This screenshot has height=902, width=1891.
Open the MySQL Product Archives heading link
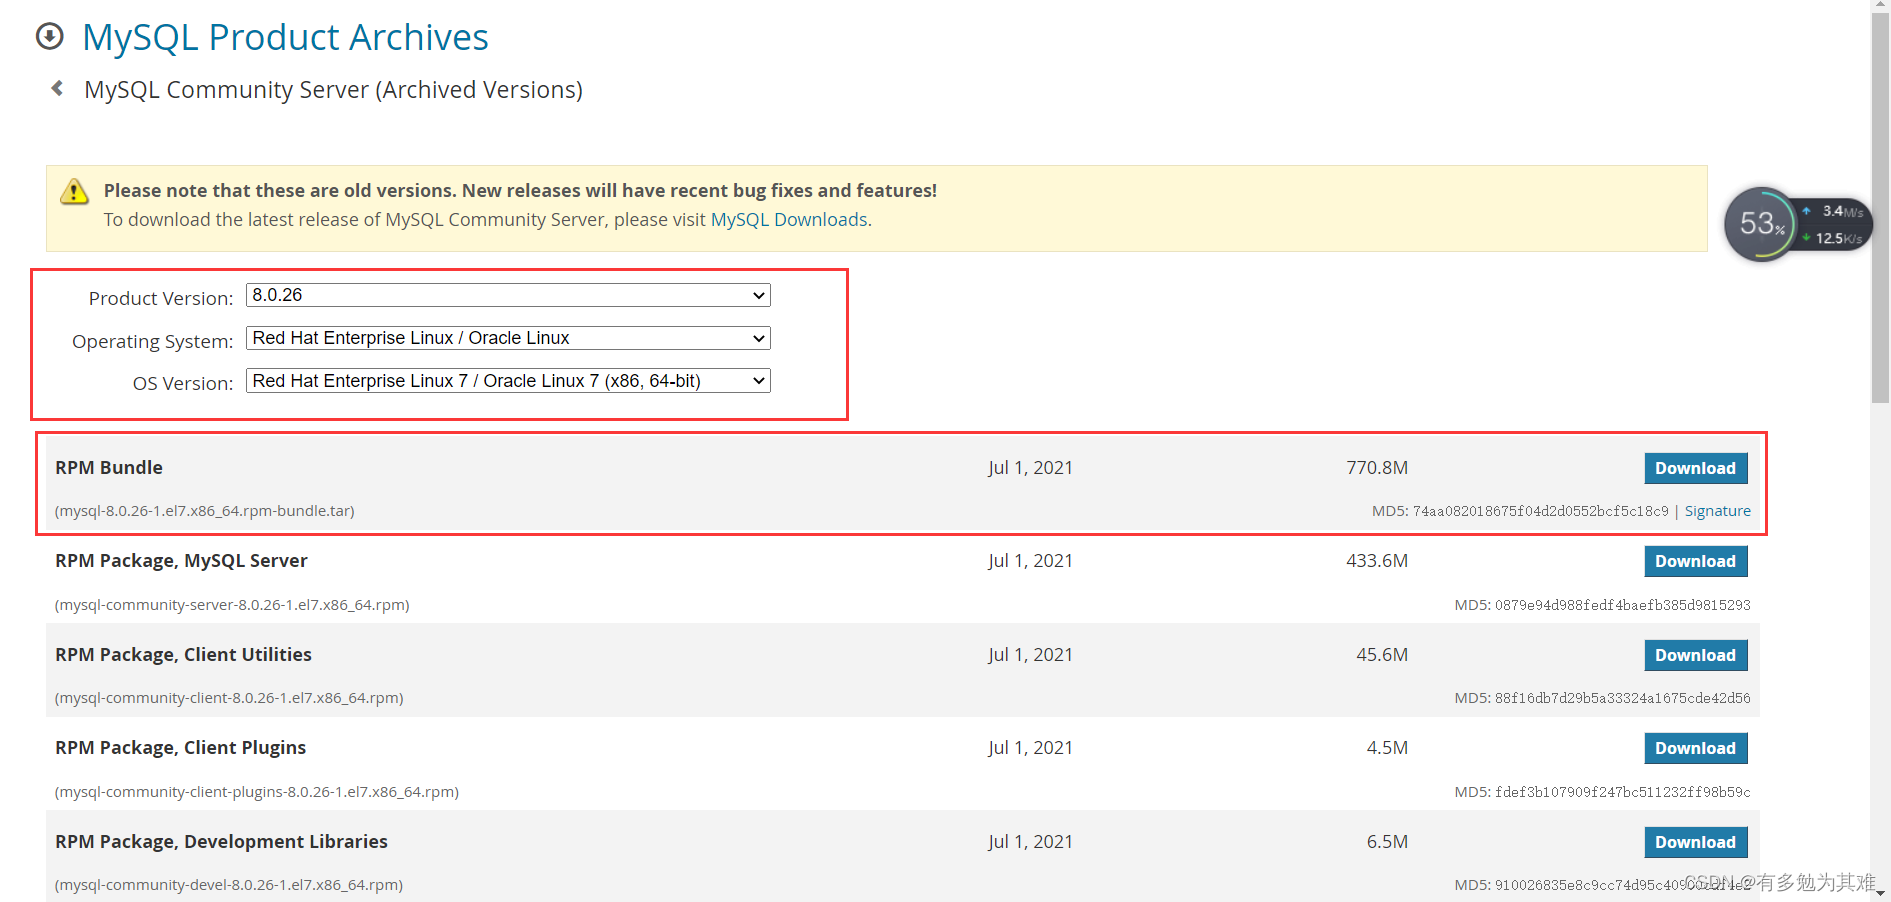coord(285,37)
